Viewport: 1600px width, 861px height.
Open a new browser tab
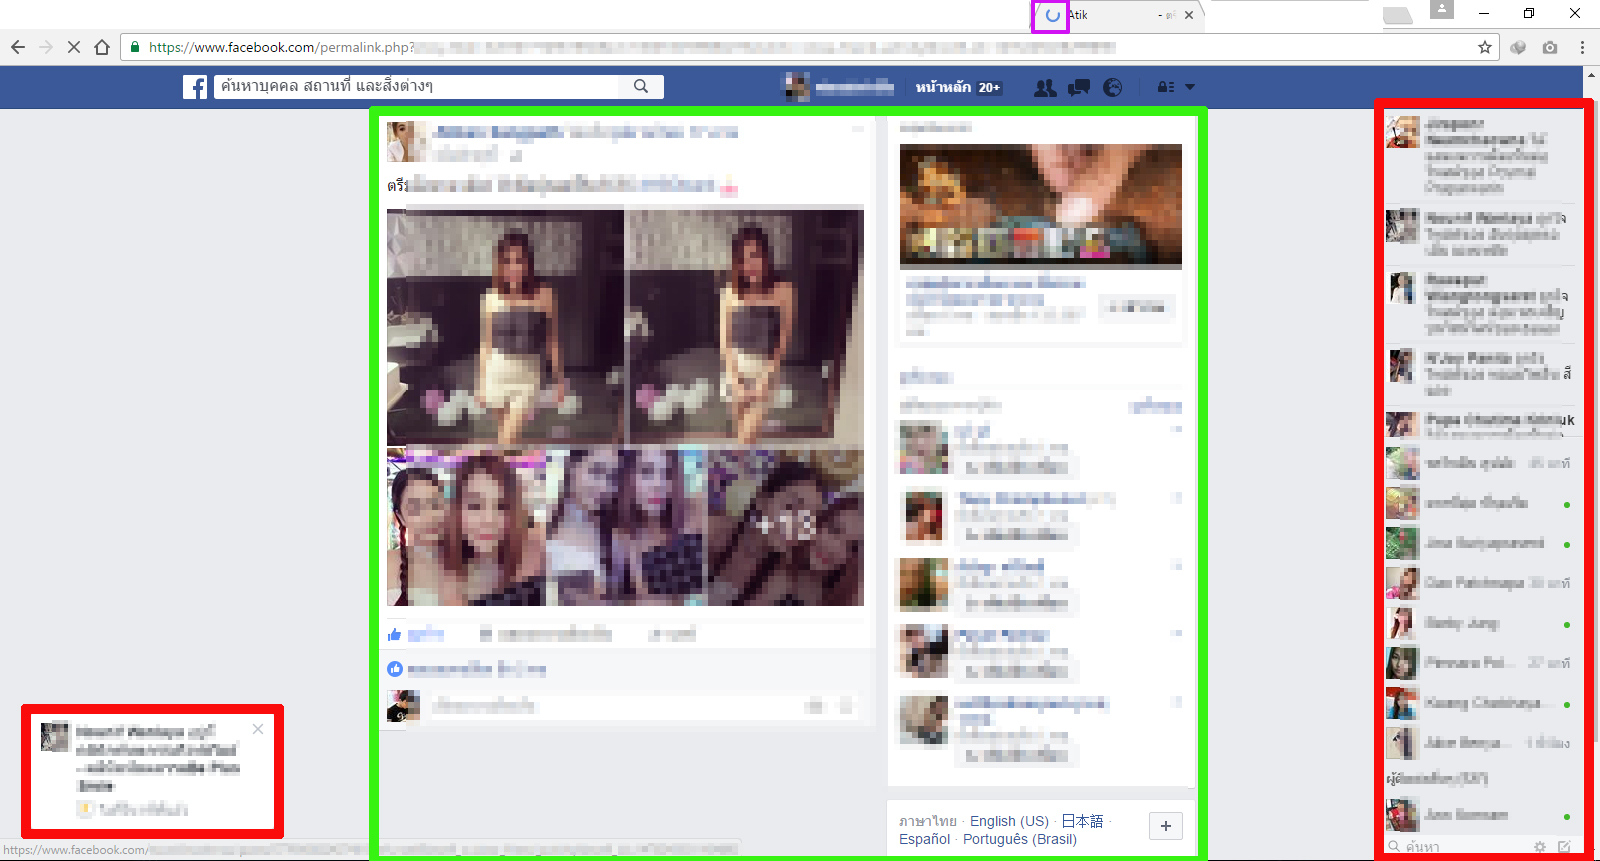point(1397,15)
